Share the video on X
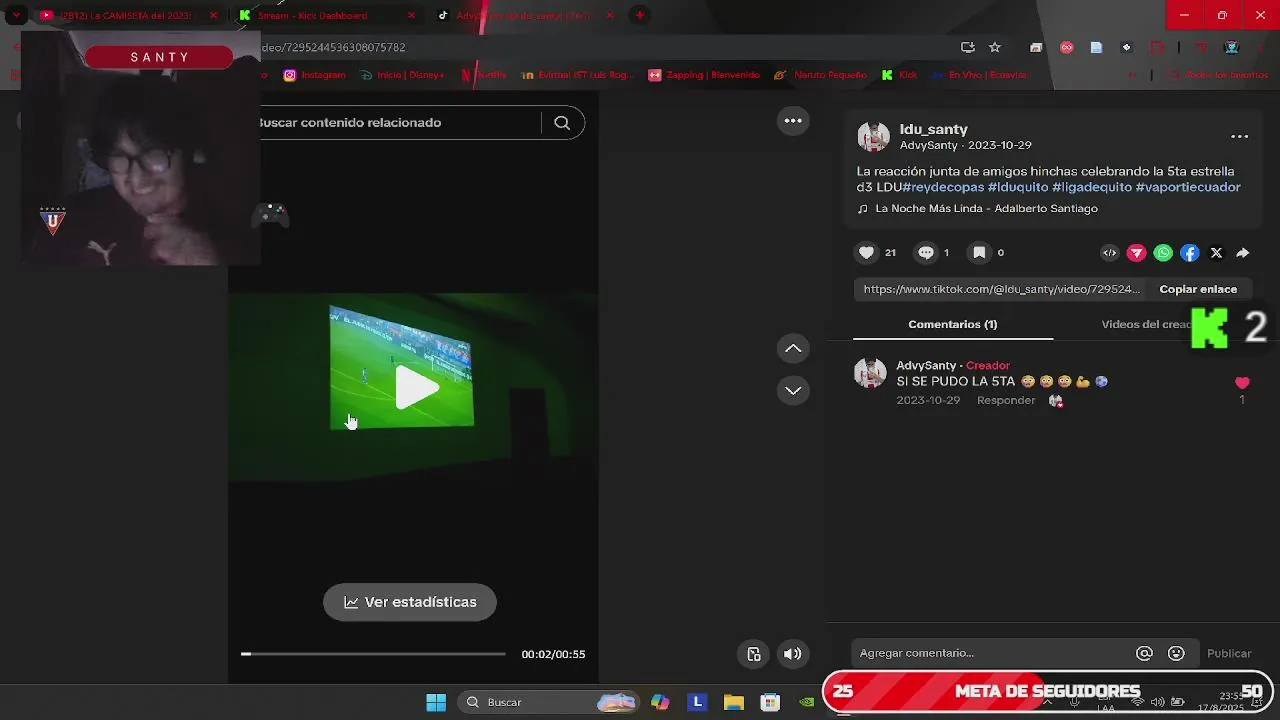The width and height of the screenshot is (1280, 720). tap(1216, 253)
